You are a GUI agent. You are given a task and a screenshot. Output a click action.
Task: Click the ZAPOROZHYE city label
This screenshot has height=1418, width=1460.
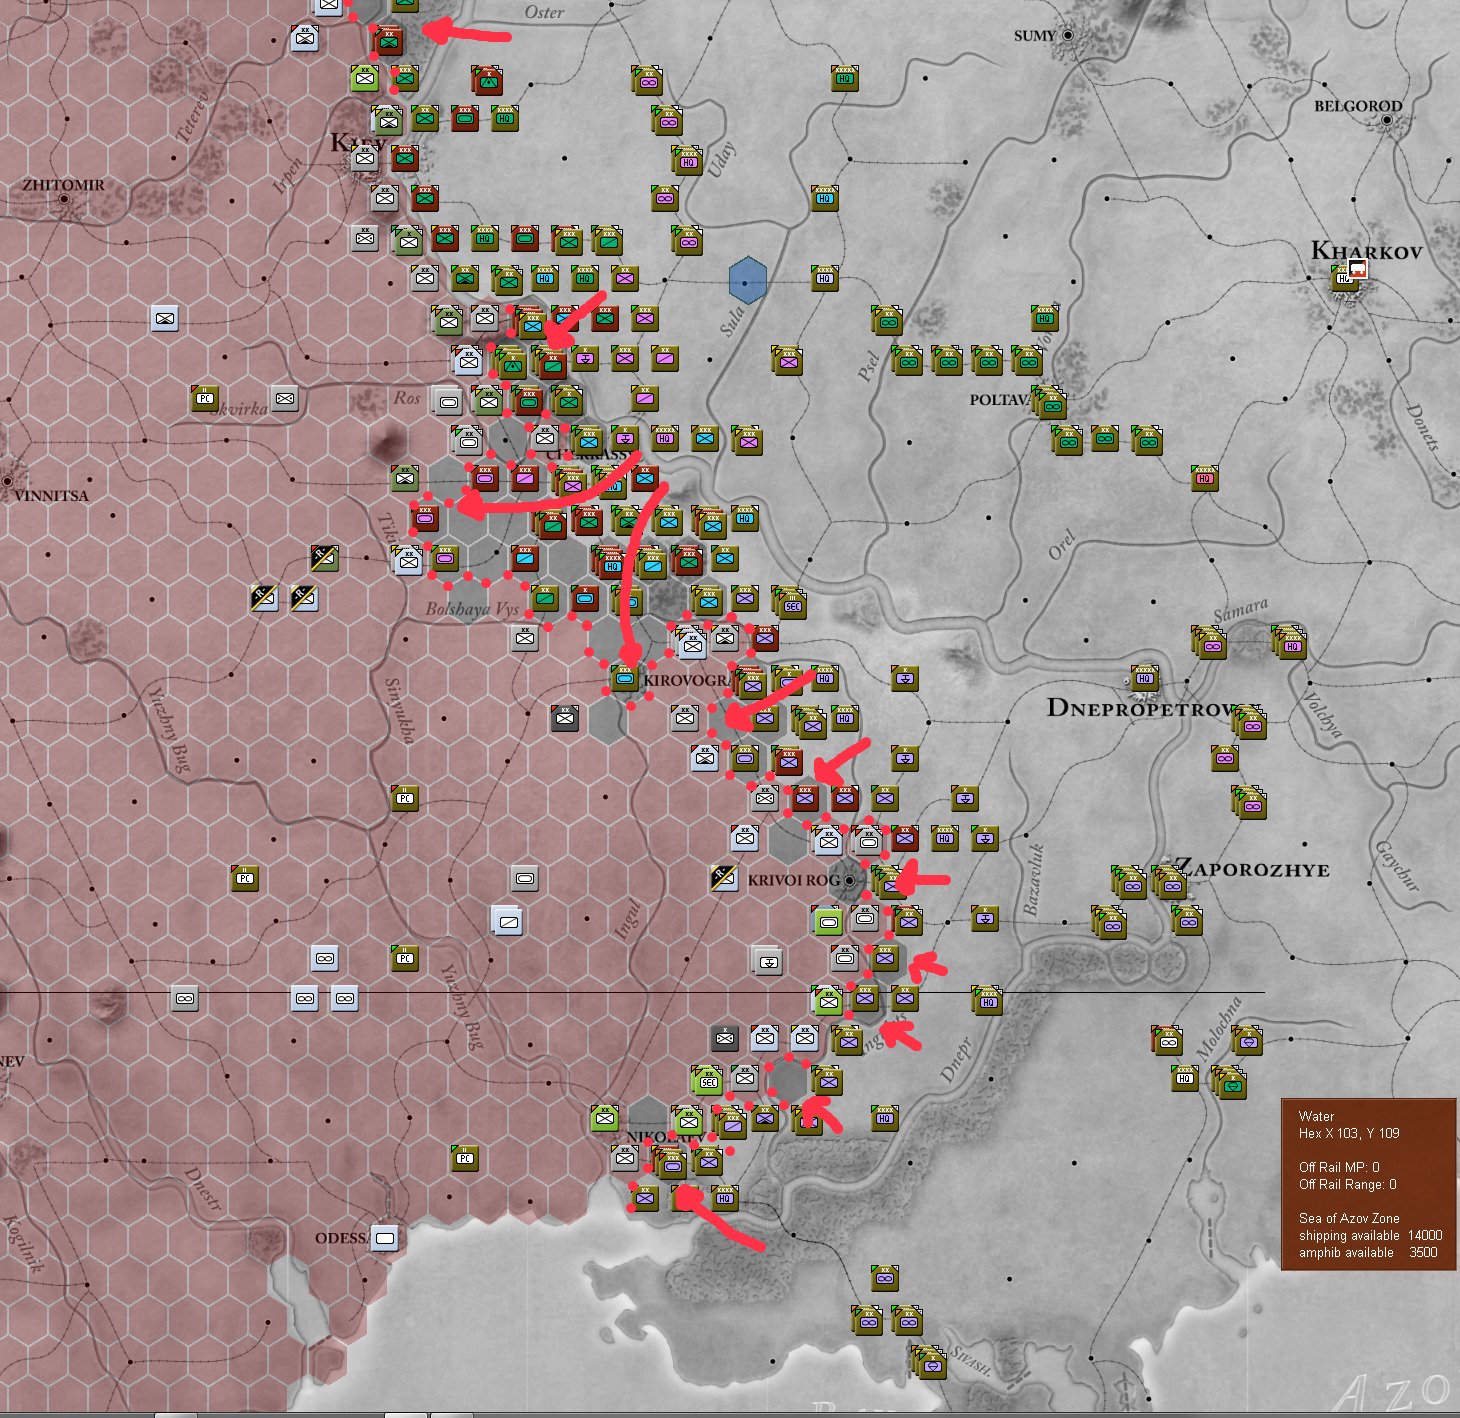click(1252, 868)
